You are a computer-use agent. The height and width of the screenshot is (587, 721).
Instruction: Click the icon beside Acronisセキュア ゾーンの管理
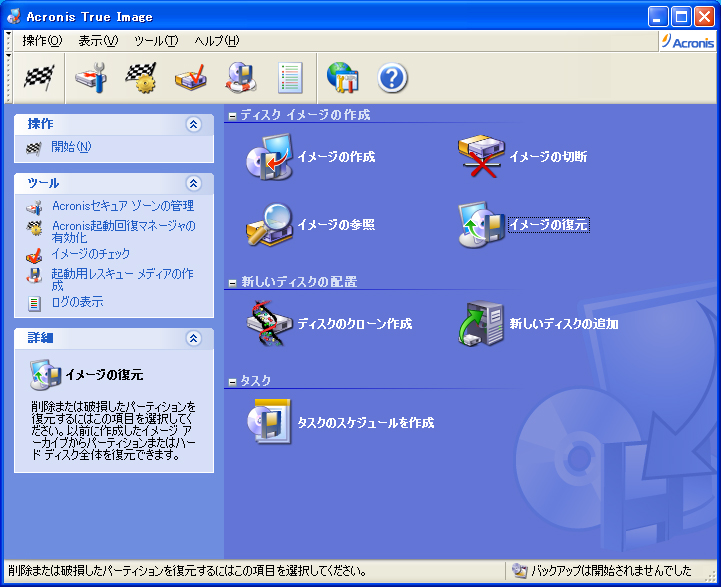[x=34, y=208]
